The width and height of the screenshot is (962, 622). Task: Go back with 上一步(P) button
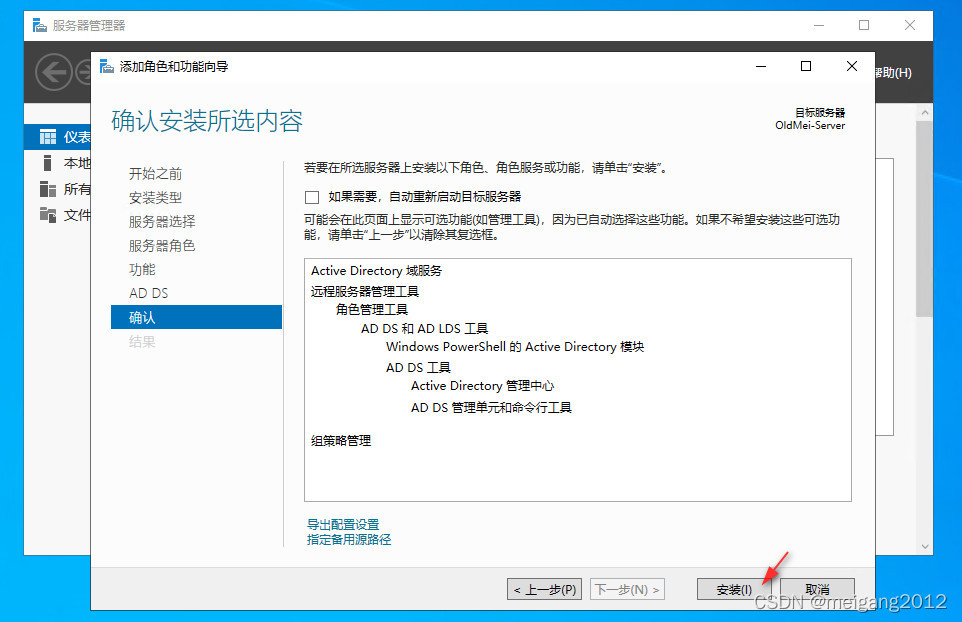coord(544,589)
